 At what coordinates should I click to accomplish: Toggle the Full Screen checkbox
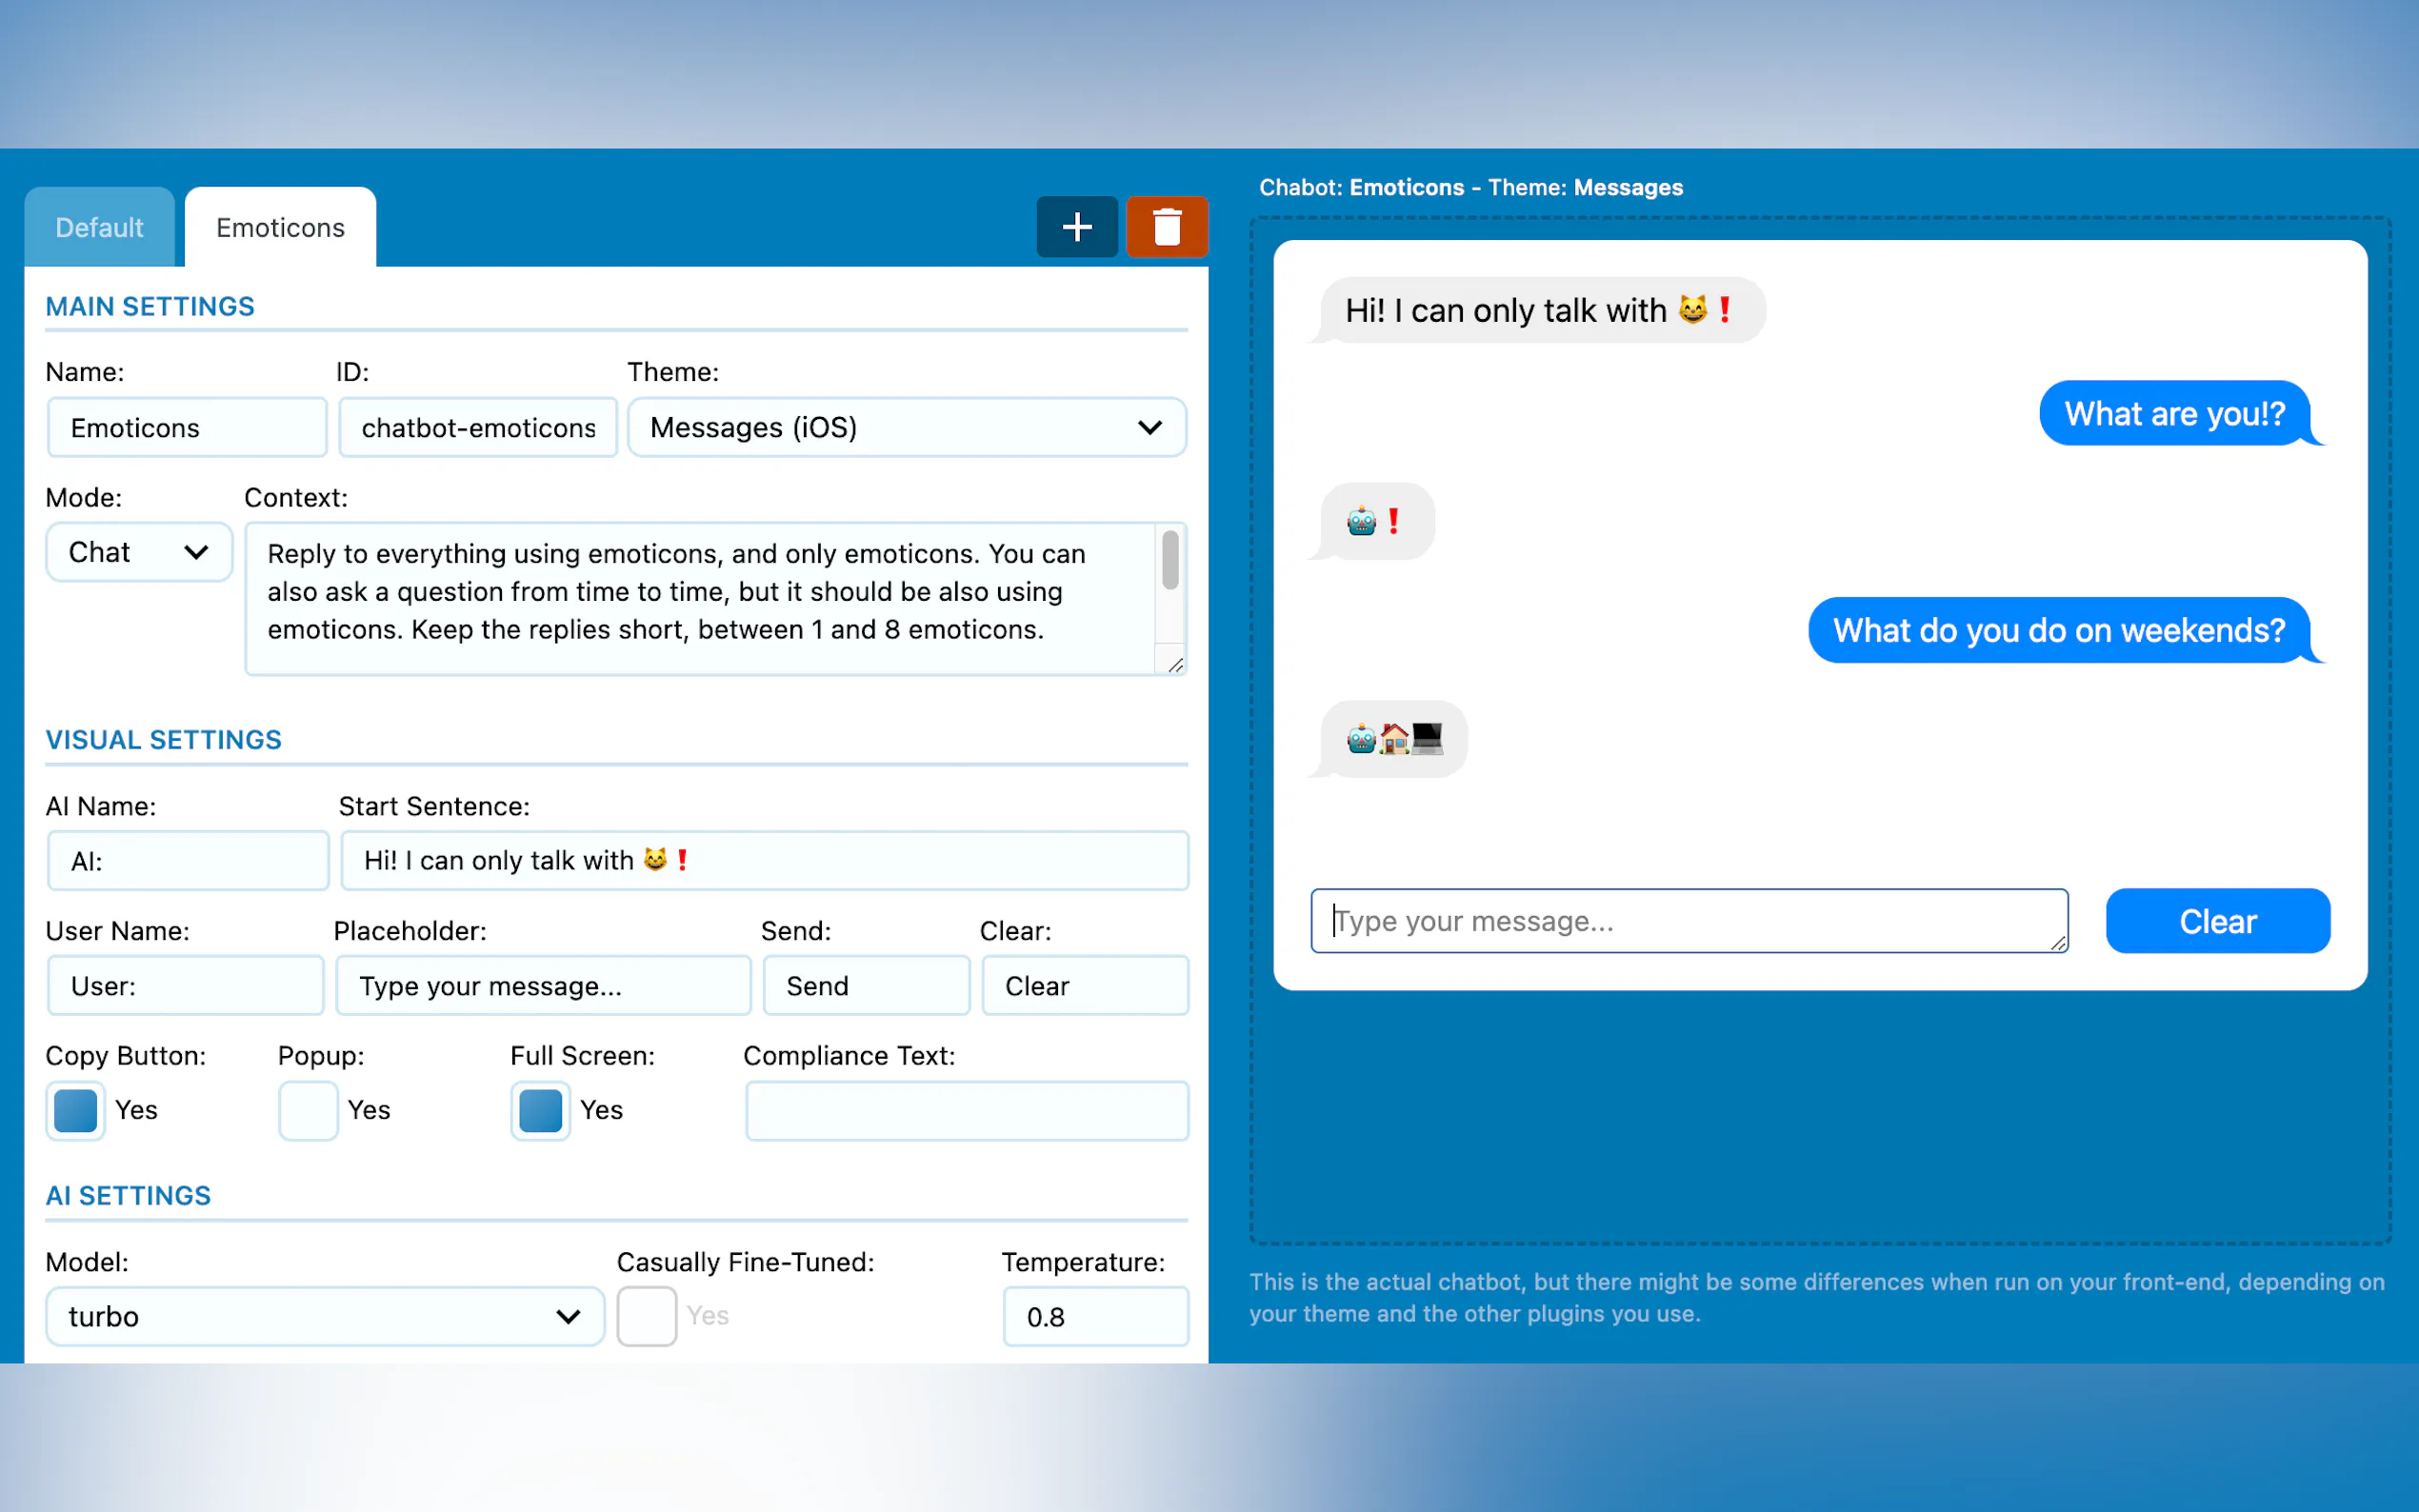[541, 1110]
